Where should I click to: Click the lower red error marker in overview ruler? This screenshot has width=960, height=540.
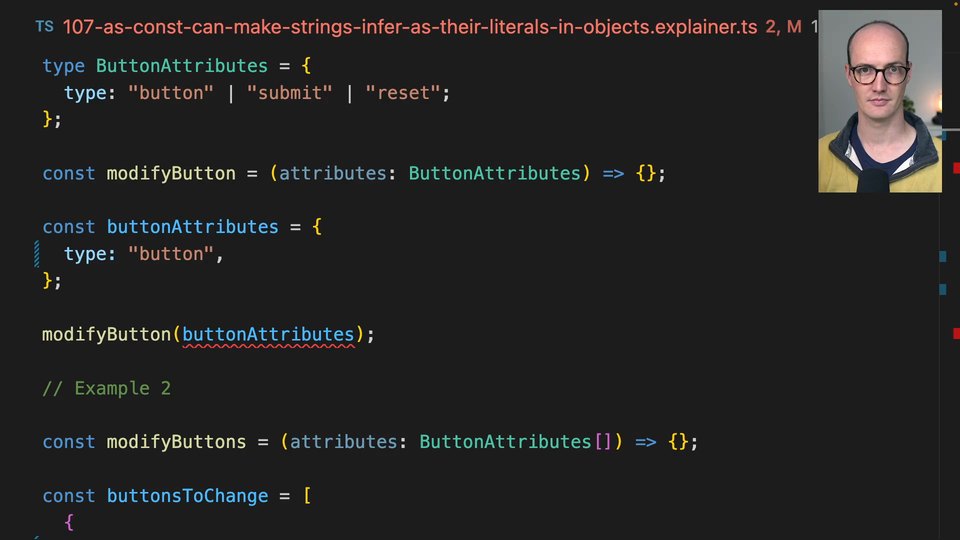point(956,333)
